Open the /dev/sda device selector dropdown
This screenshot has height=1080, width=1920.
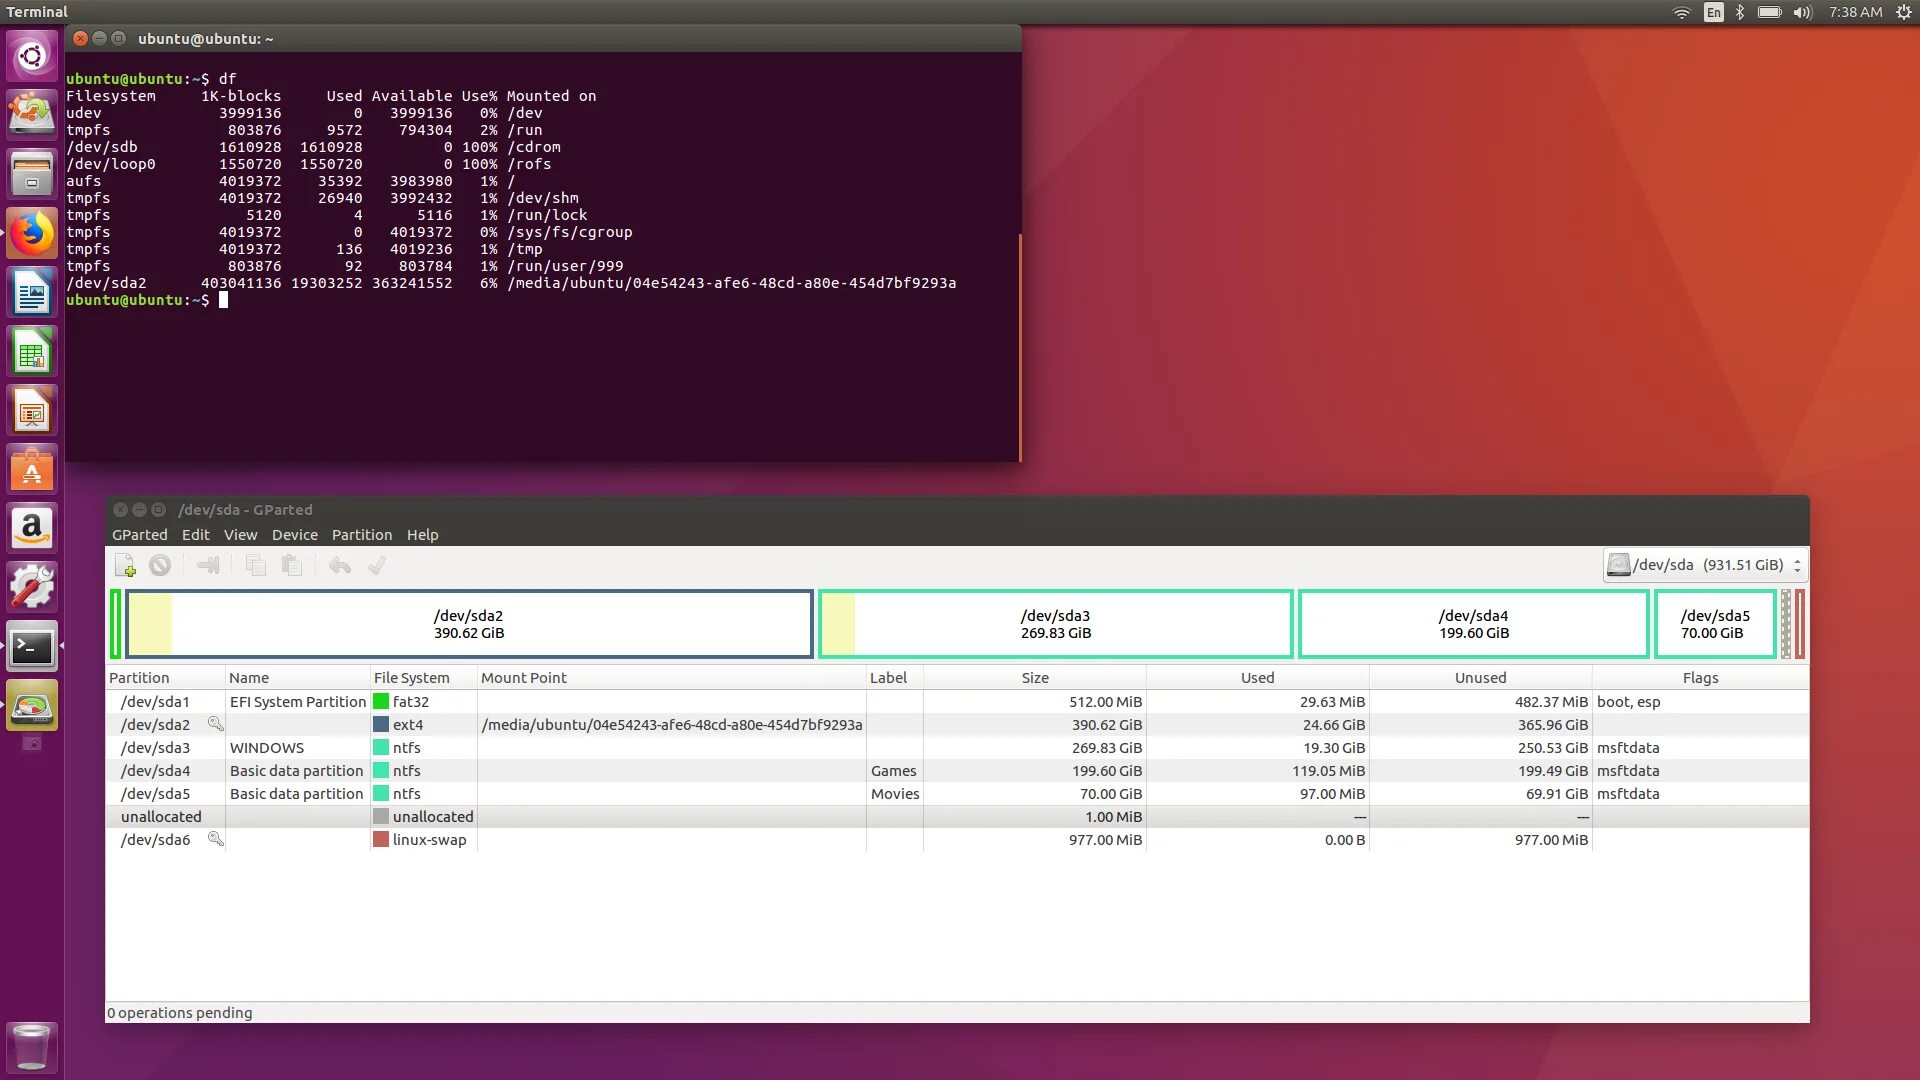(1705, 565)
